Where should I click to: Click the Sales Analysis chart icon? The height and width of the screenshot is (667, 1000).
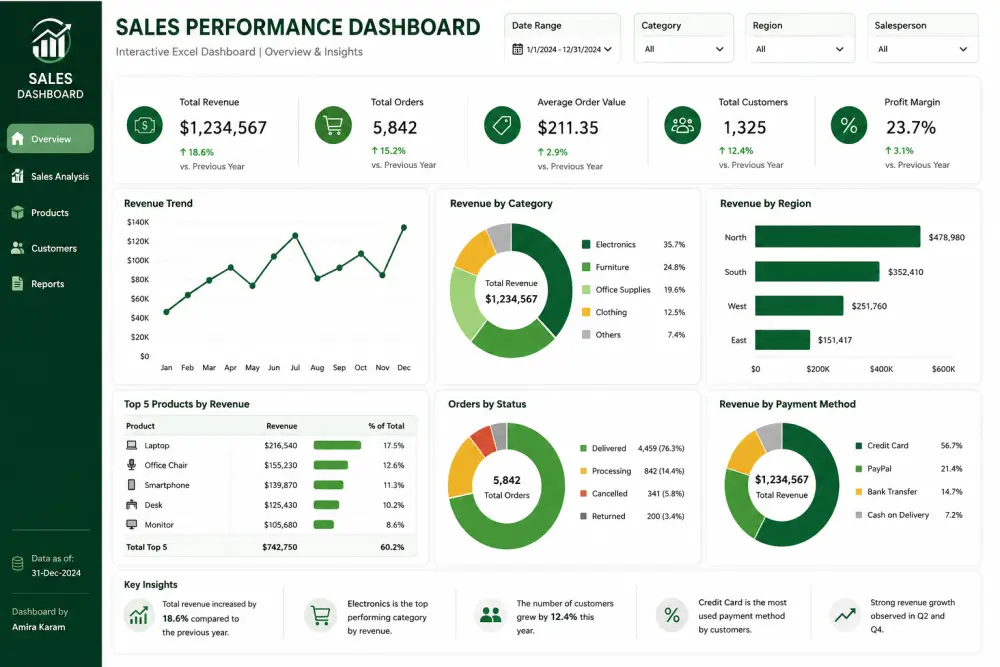tap(18, 176)
